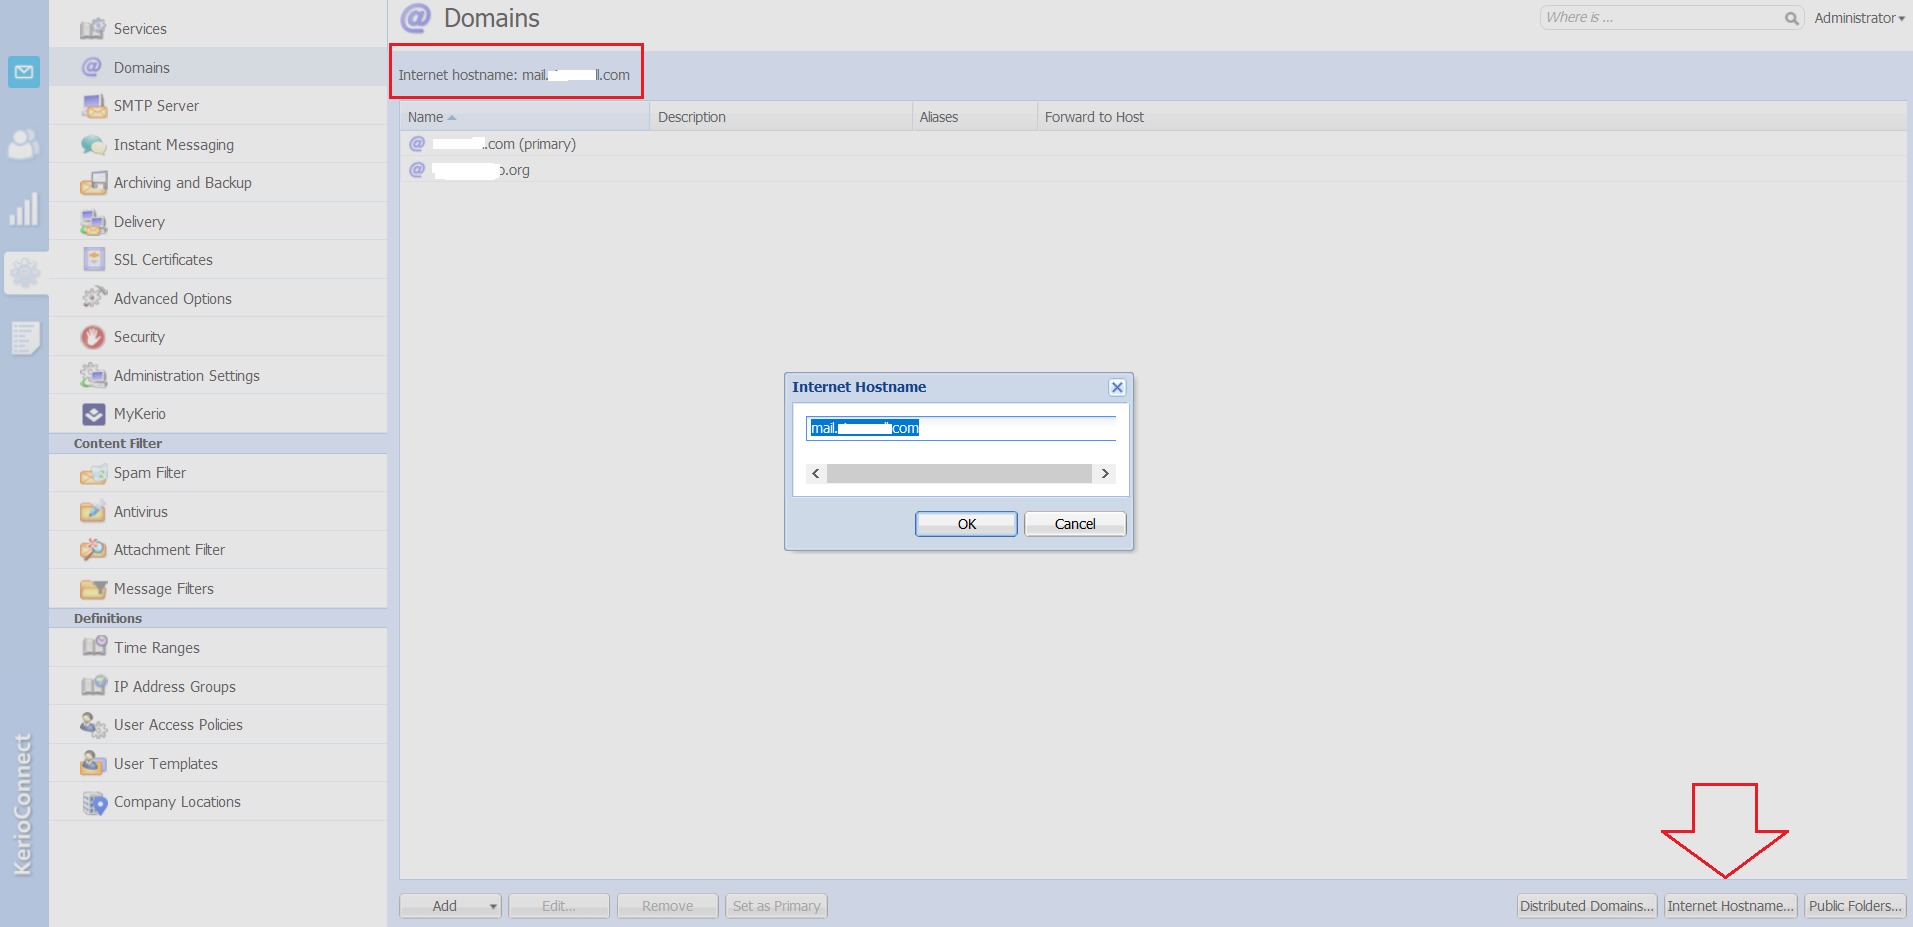The width and height of the screenshot is (1913, 927).
Task: Select the Antivirus icon
Action: pos(93,512)
